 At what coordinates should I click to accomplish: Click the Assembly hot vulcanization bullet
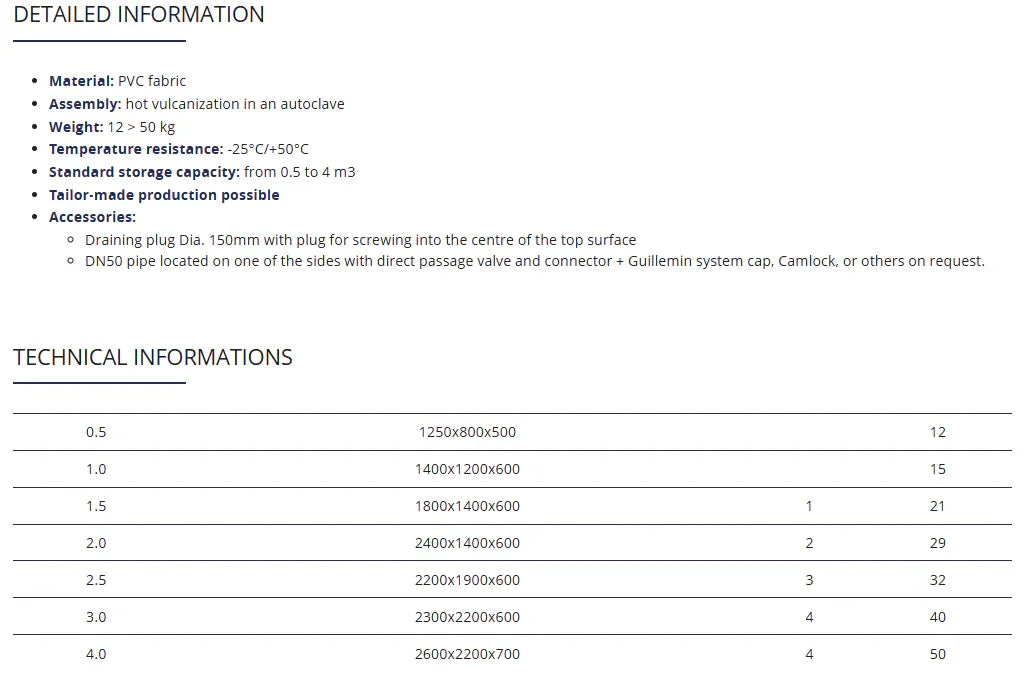(196, 104)
